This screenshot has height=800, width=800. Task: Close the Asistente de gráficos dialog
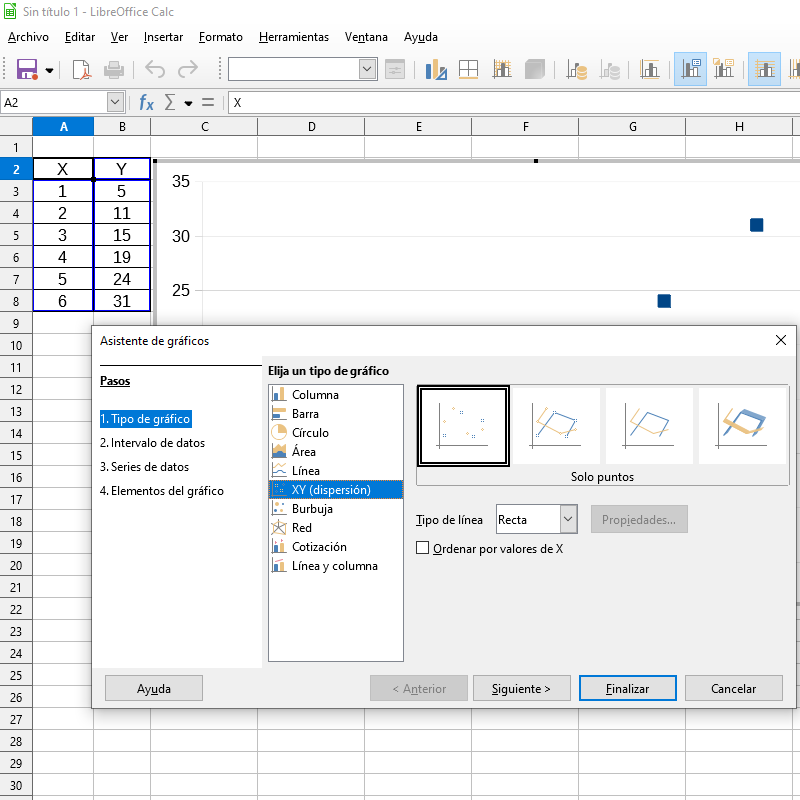[x=781, y=340]
